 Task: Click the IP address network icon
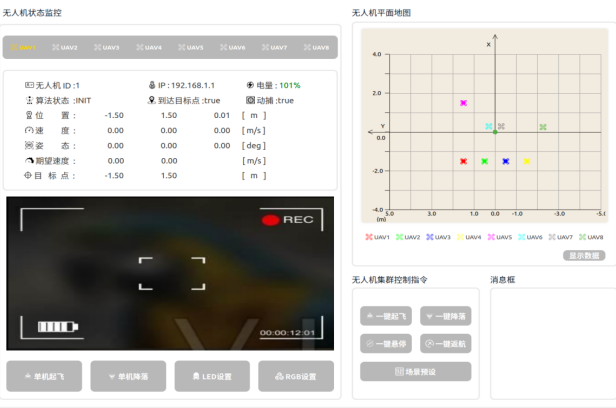pos(152,85)
